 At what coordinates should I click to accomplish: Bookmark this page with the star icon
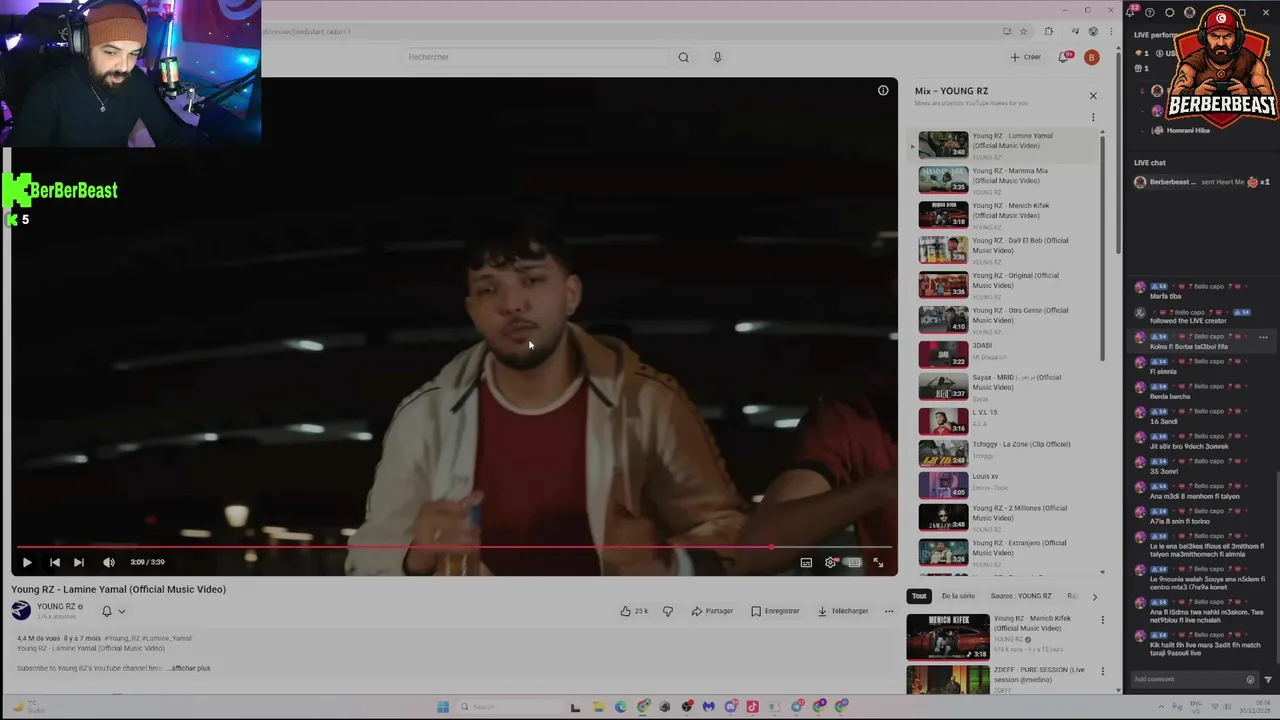pos(1023,31)
